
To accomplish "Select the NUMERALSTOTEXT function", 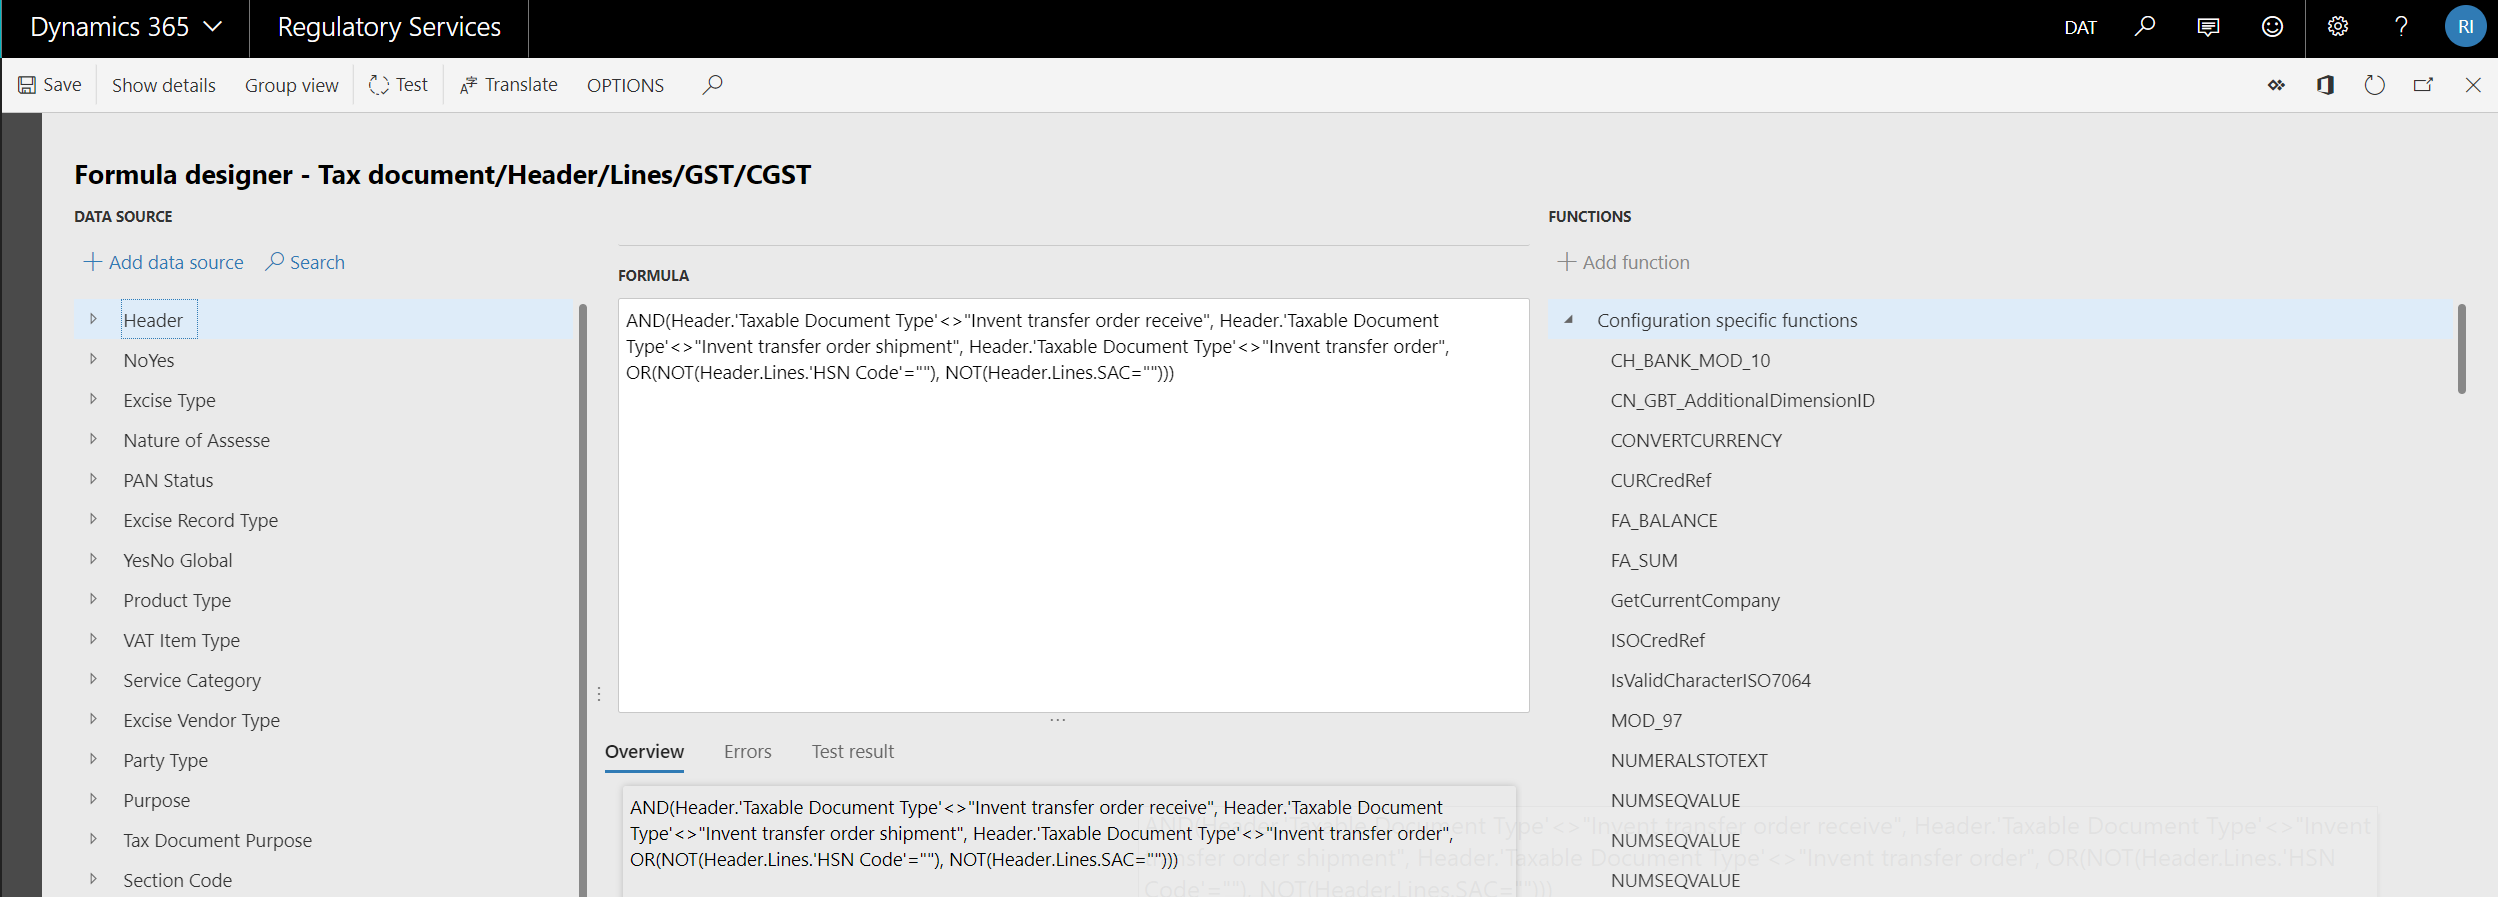I will [x=1689, y=760].
